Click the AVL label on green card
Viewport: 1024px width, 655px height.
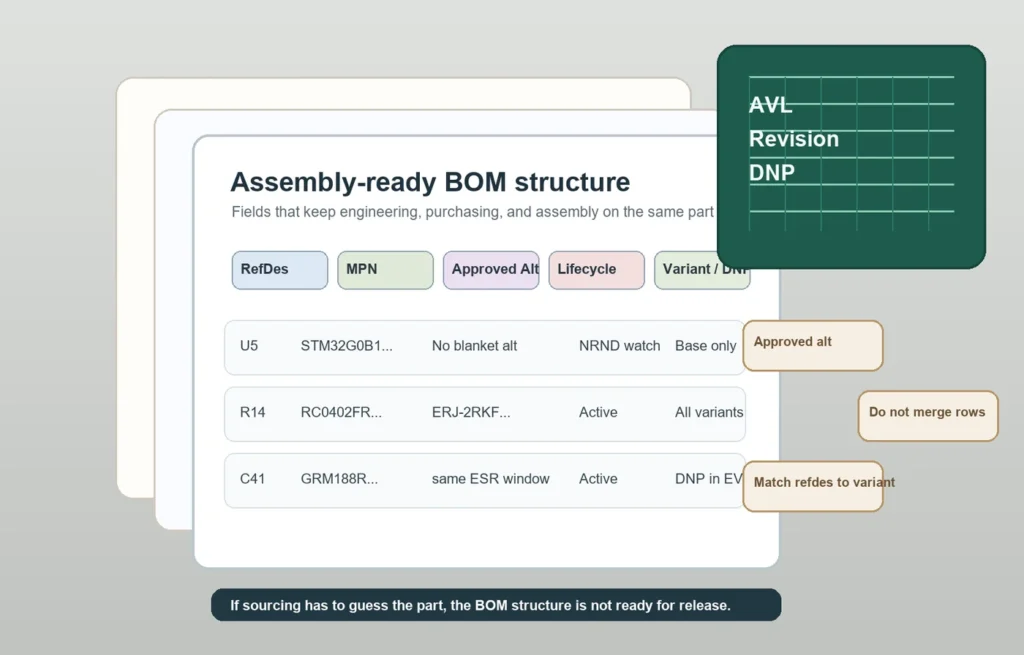[771, 105]
